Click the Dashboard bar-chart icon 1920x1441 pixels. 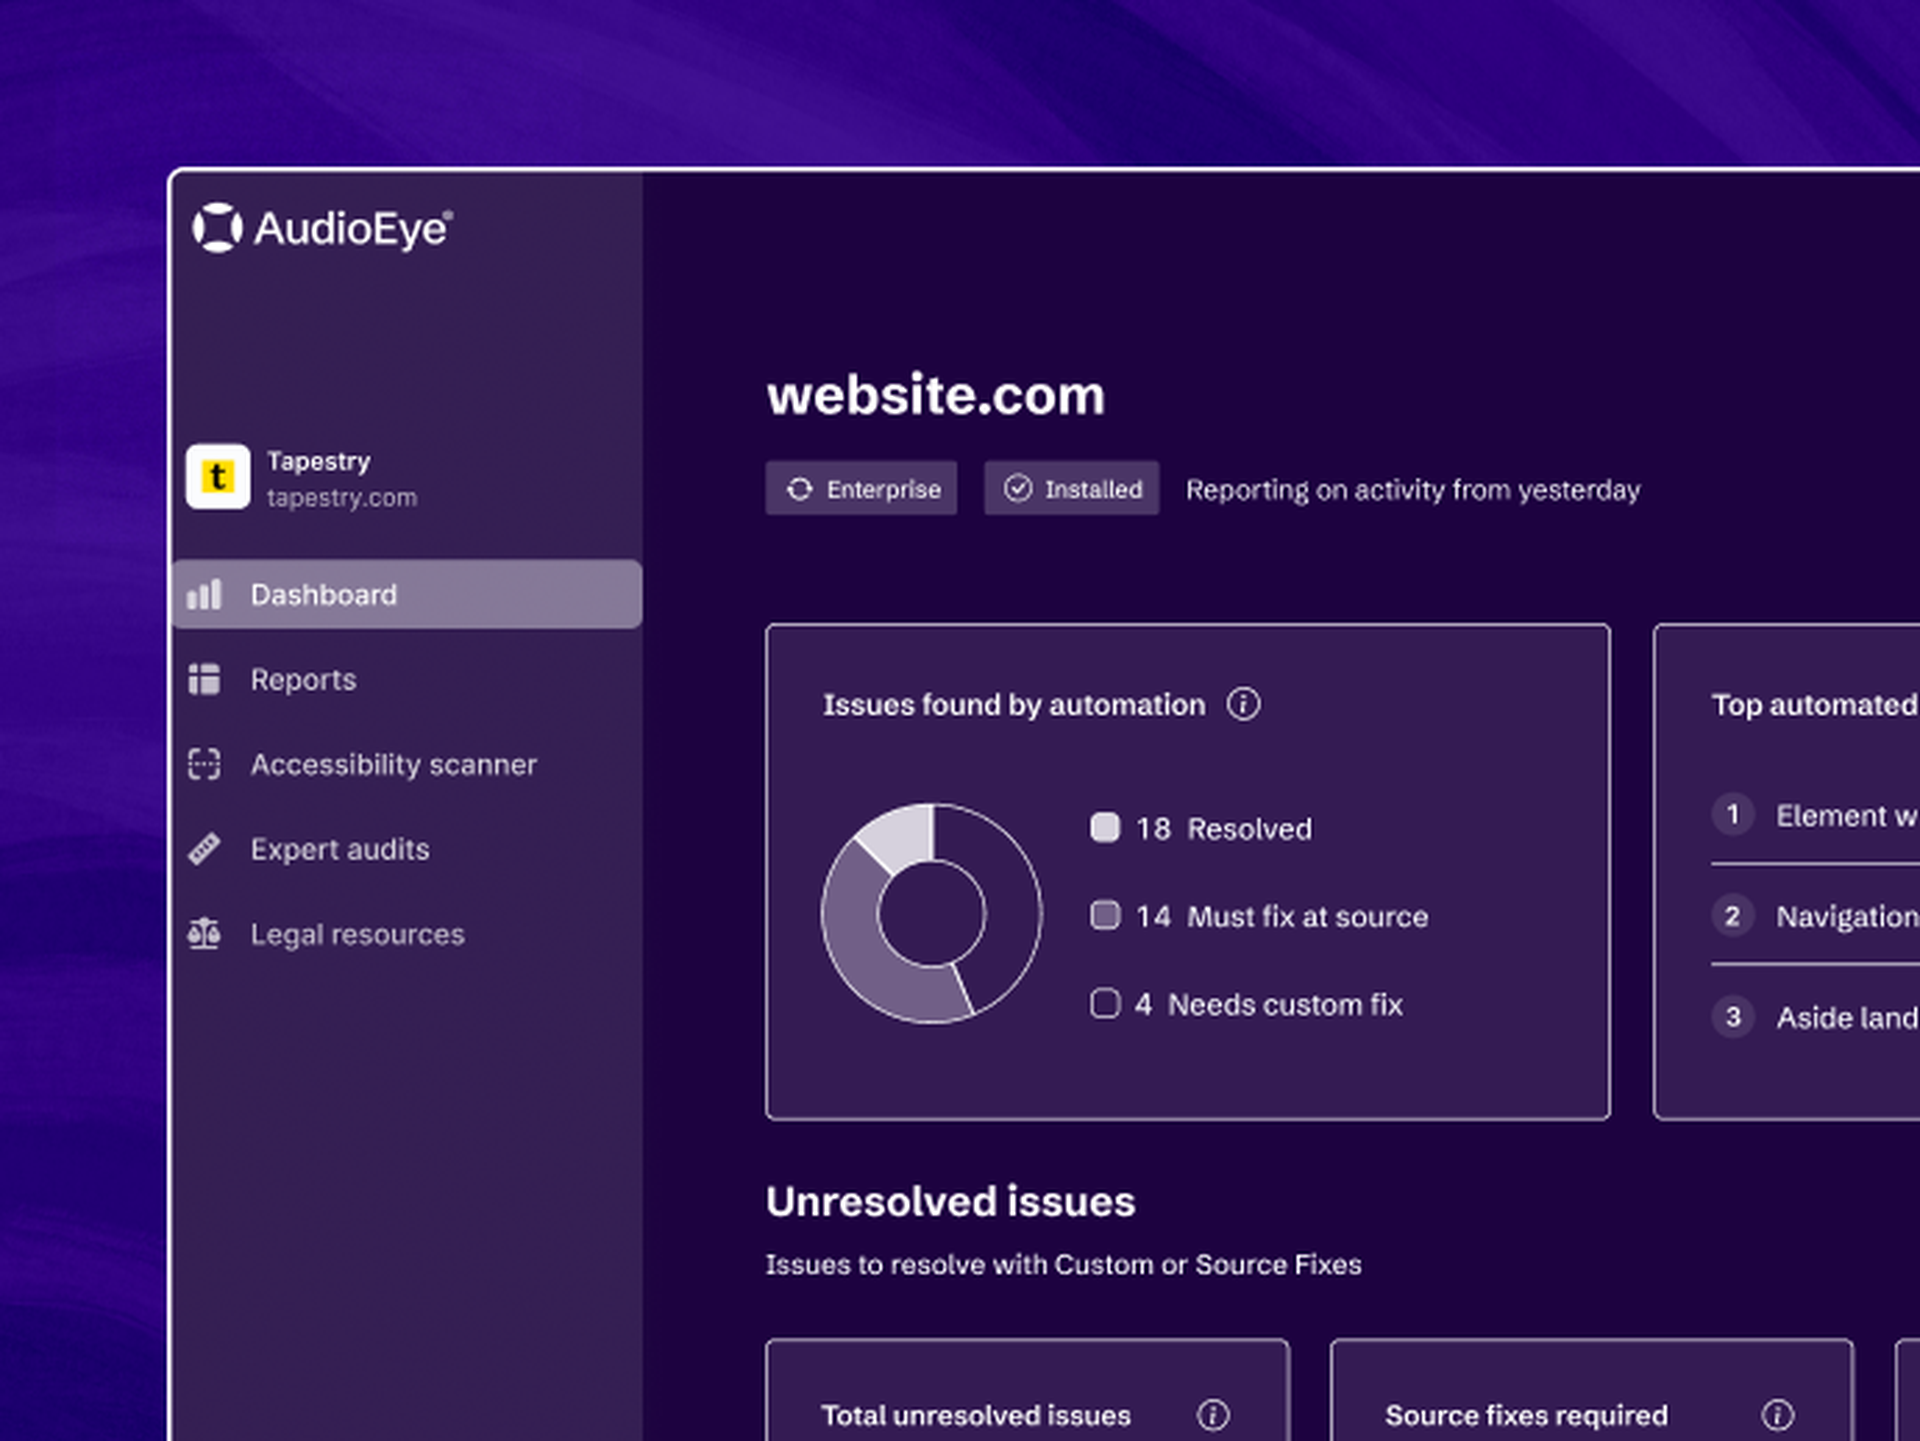[x=204, y=594]
